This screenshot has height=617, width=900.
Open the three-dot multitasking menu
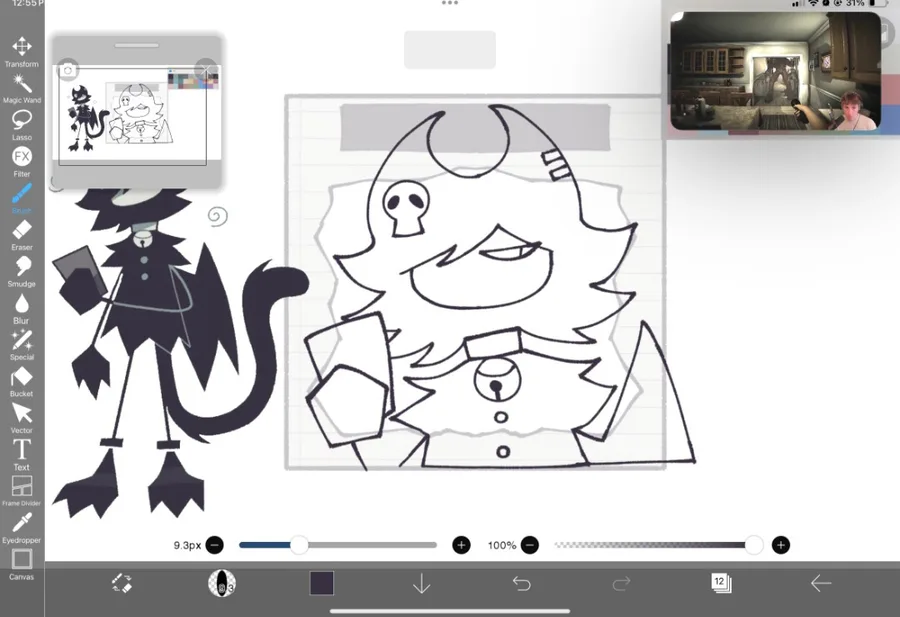[450, 3]
